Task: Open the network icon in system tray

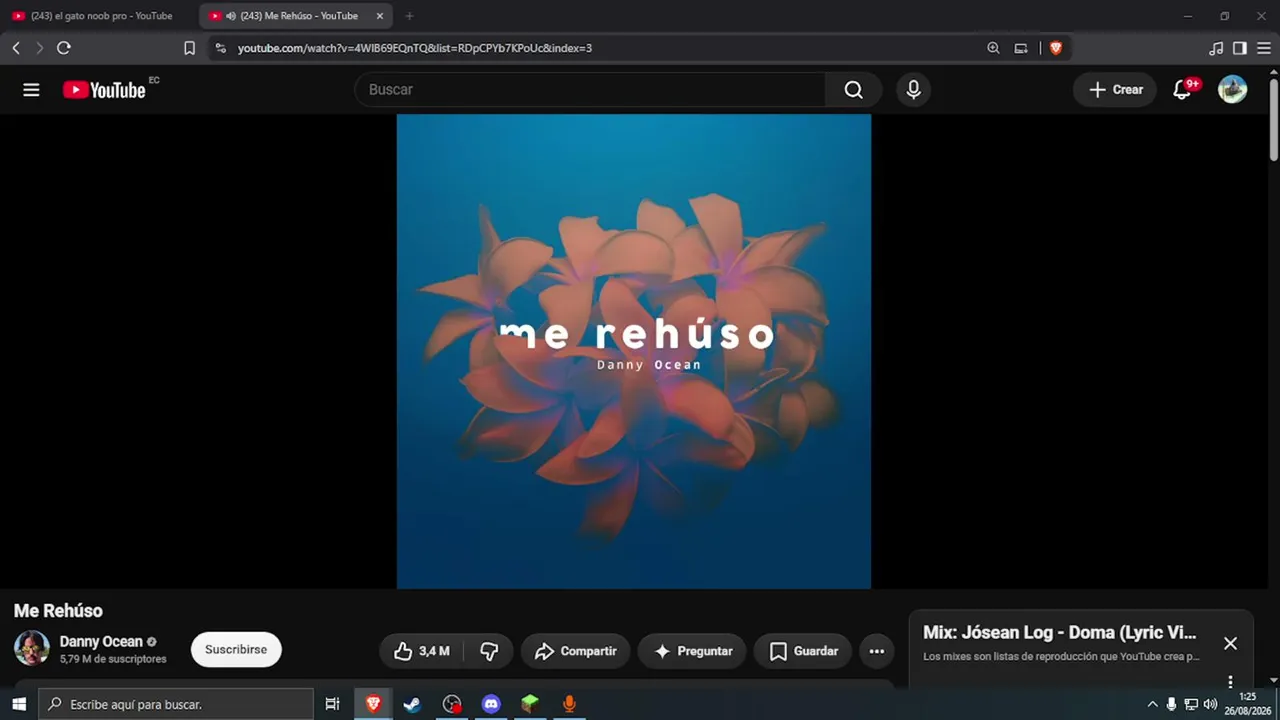Action: point(1191,704)
